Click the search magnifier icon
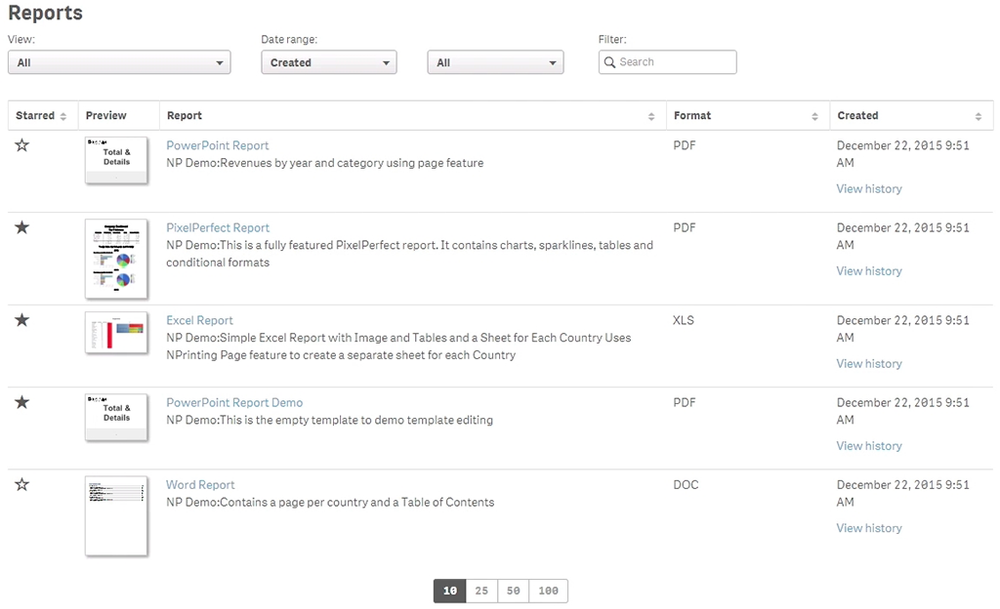This screenshot has width=1000, height=609. [x=609, y=62]
